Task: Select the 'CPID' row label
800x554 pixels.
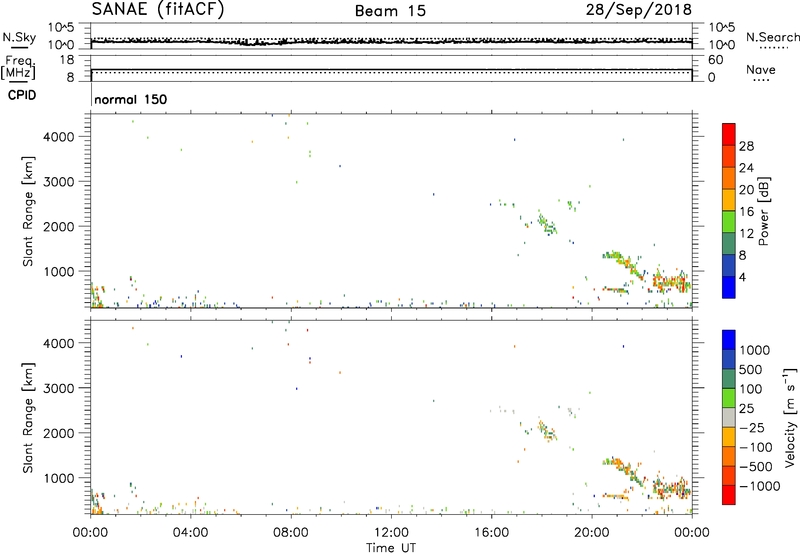Action: pos(22,95)
